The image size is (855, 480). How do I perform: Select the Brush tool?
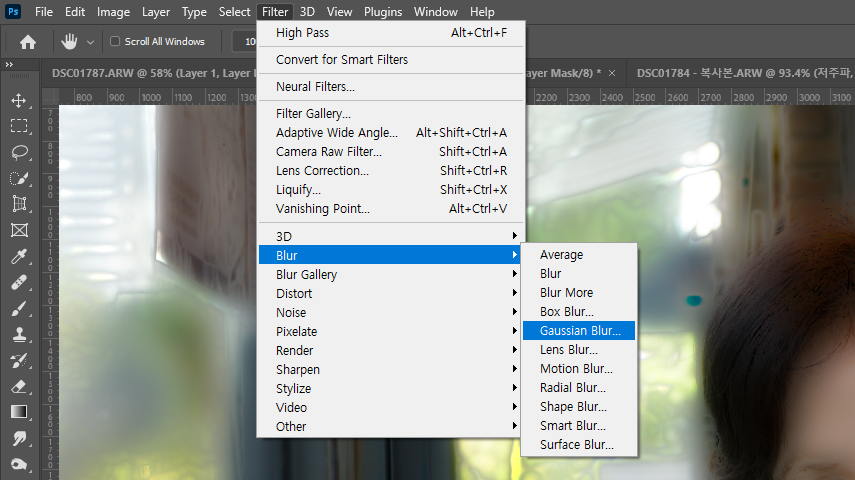pos(19,309)
